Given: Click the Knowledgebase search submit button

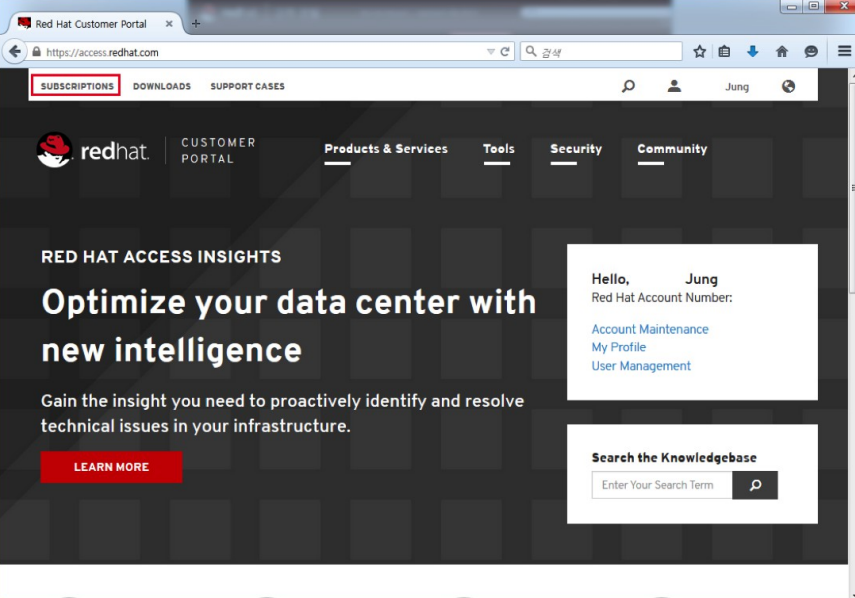Looking at the screenshot, I should pos(755,485).
